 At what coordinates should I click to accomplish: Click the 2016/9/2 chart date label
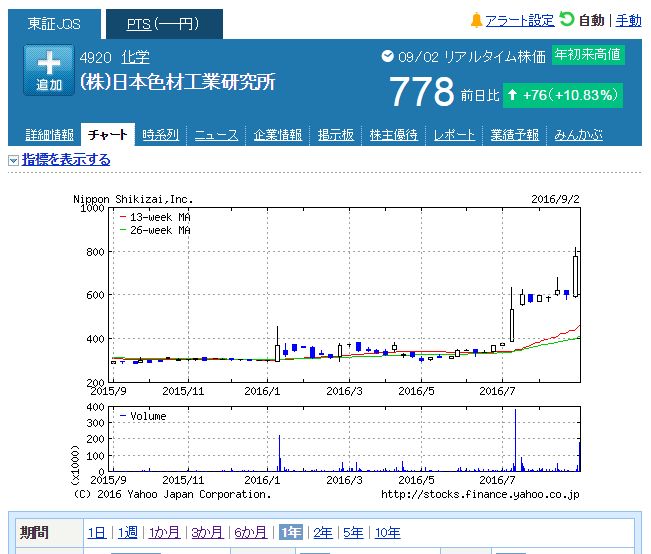tap(555, 199)
